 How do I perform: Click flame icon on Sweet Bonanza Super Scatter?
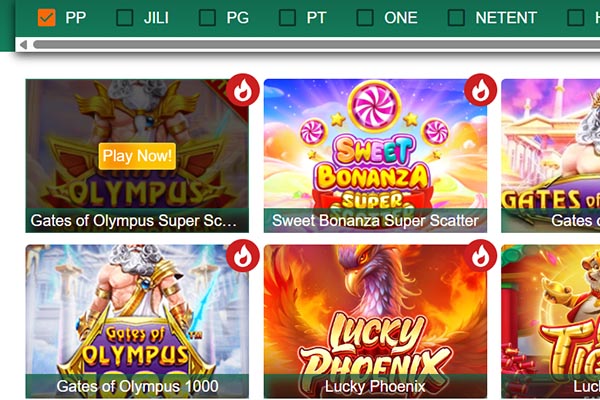click(x=481, y=90)
